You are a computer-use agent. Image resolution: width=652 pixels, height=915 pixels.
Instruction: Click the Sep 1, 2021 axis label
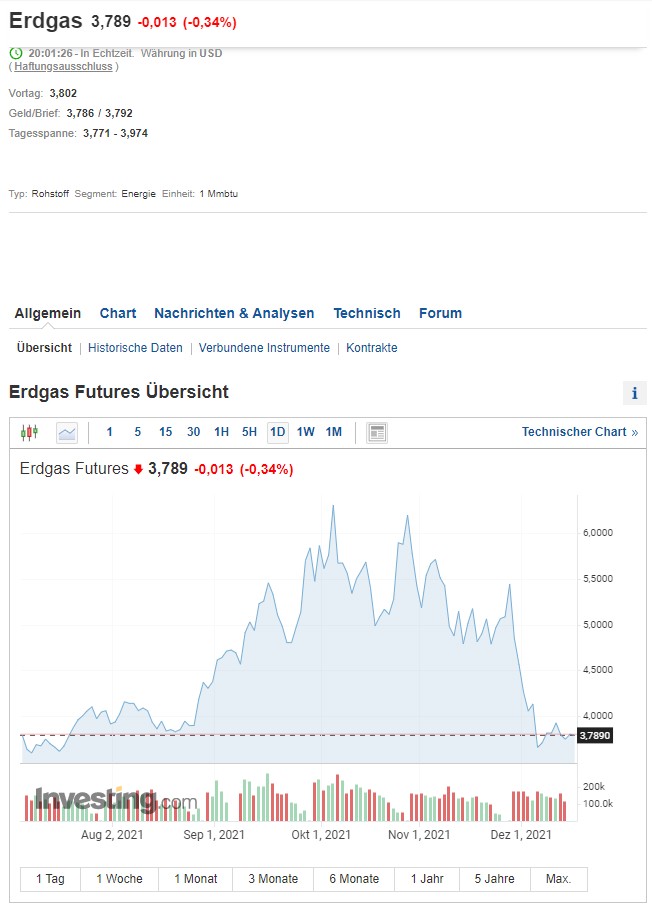pos(214,834)
